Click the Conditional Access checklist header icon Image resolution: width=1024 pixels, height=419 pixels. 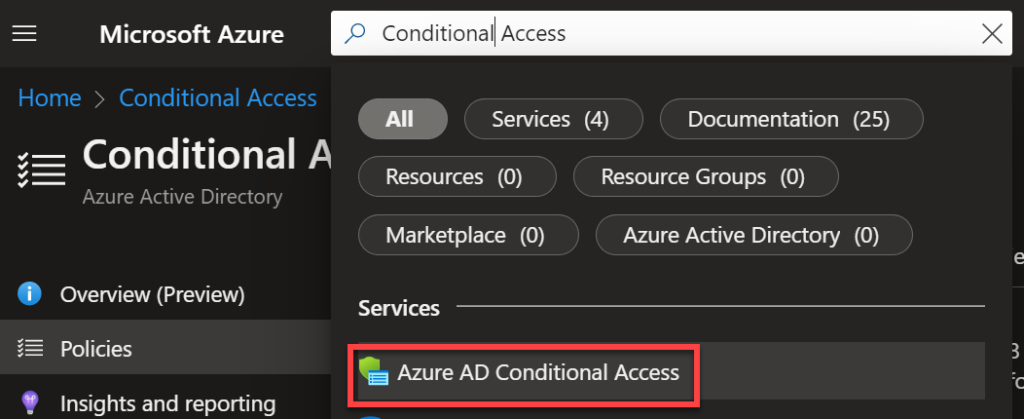tap(40, 170)
